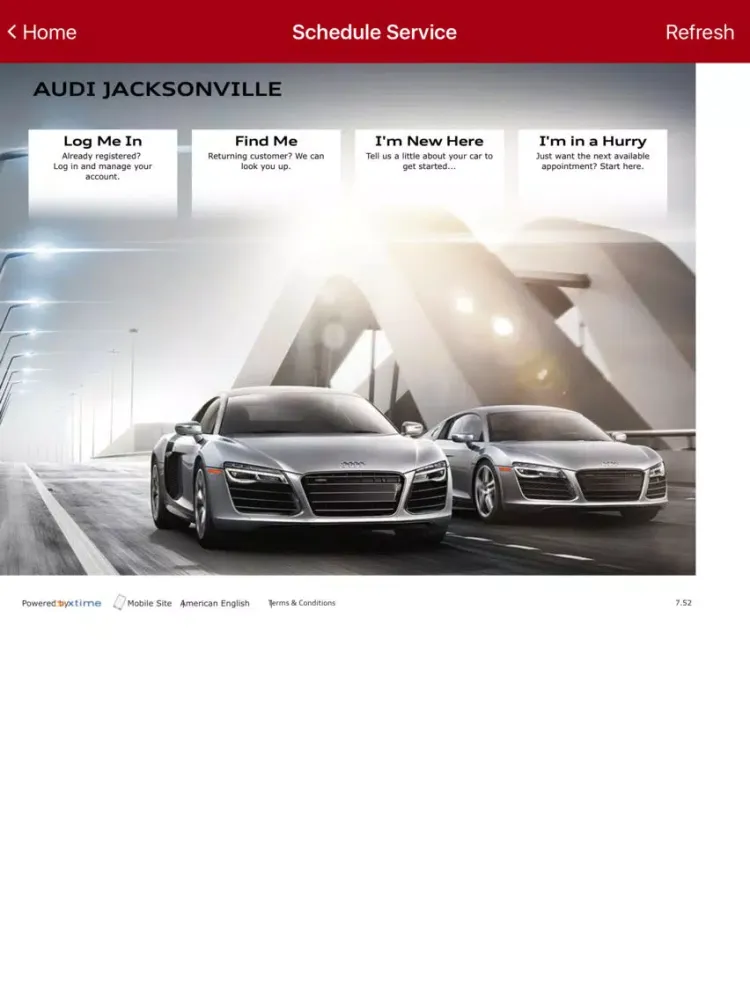Open the Mobile Site link

coord(149,603)
